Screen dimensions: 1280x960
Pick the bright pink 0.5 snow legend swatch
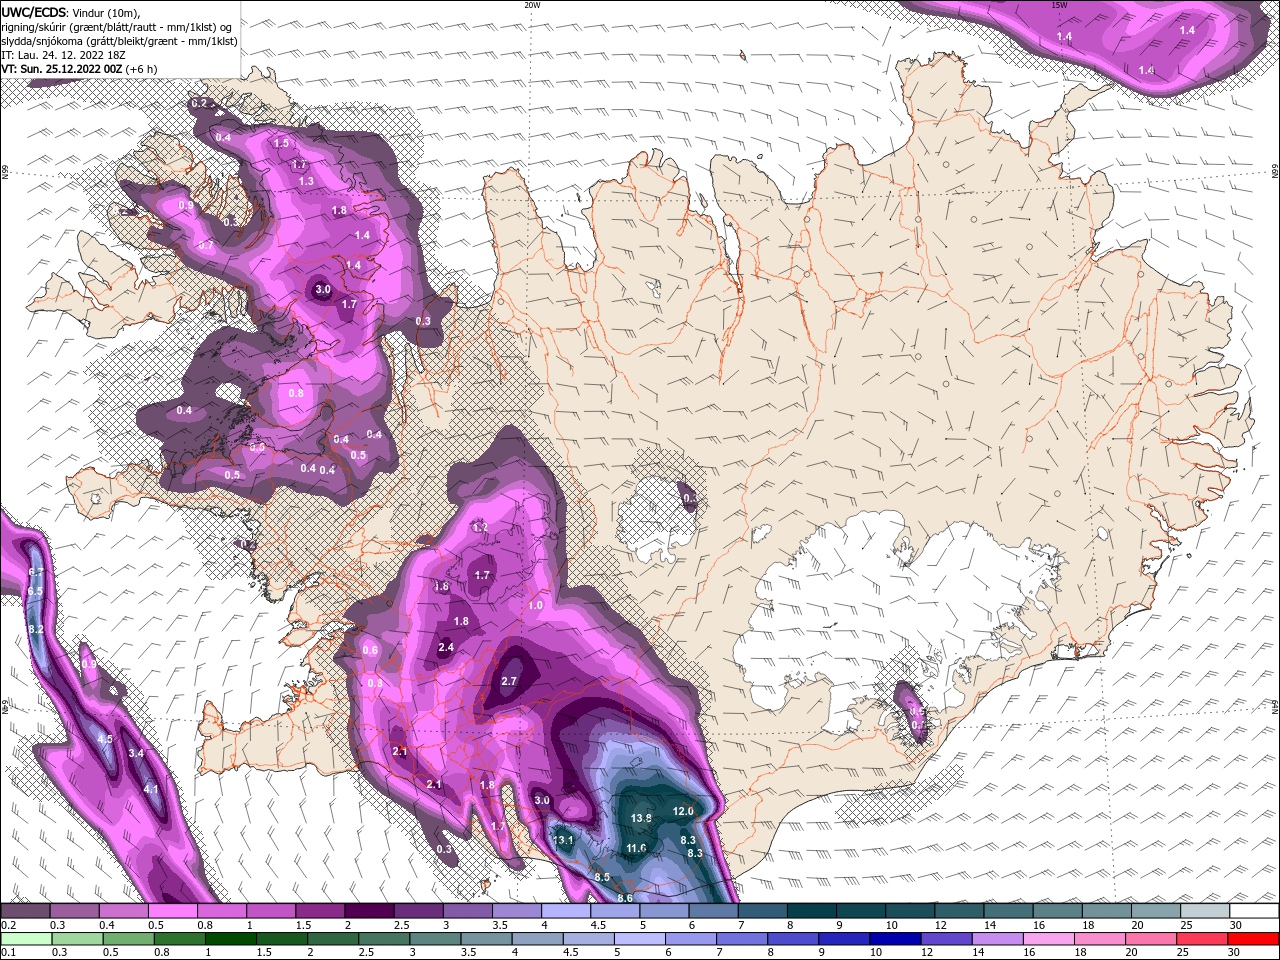172,911
